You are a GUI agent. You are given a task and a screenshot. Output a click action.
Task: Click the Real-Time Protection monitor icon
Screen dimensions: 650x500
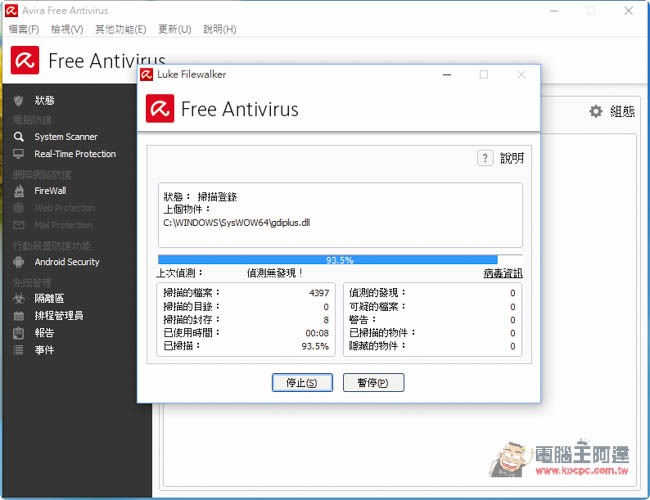[x=18, y=154]
